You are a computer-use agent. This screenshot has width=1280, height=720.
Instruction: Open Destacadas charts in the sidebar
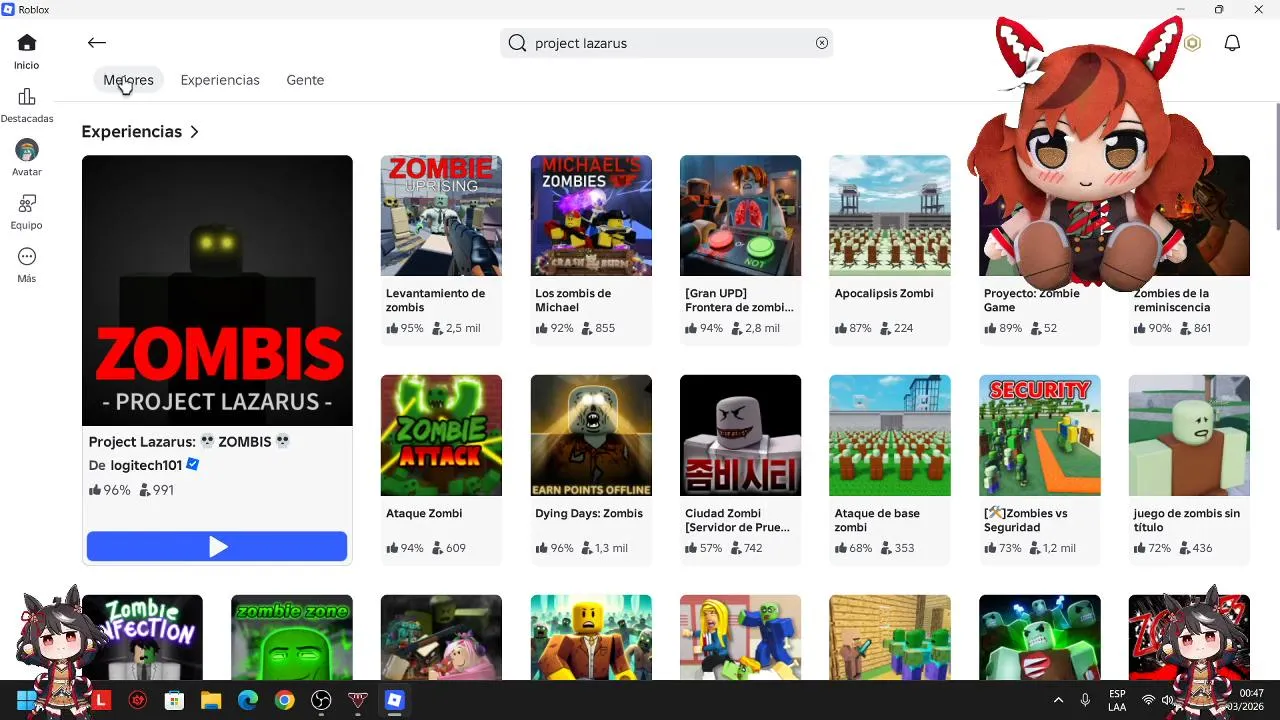[x=27, y=106]
